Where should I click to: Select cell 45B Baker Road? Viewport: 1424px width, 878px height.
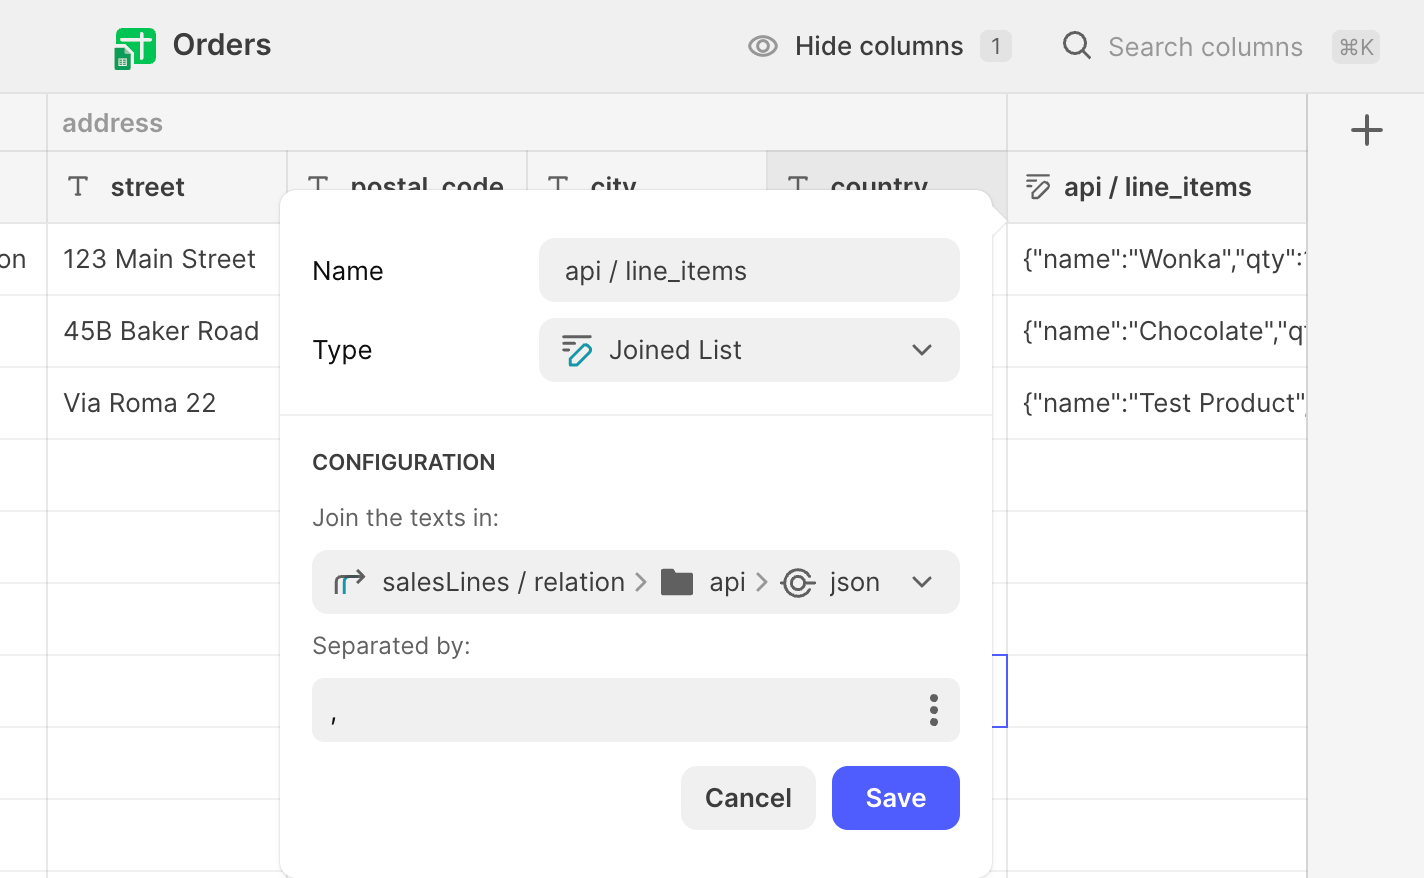point(164,331)
